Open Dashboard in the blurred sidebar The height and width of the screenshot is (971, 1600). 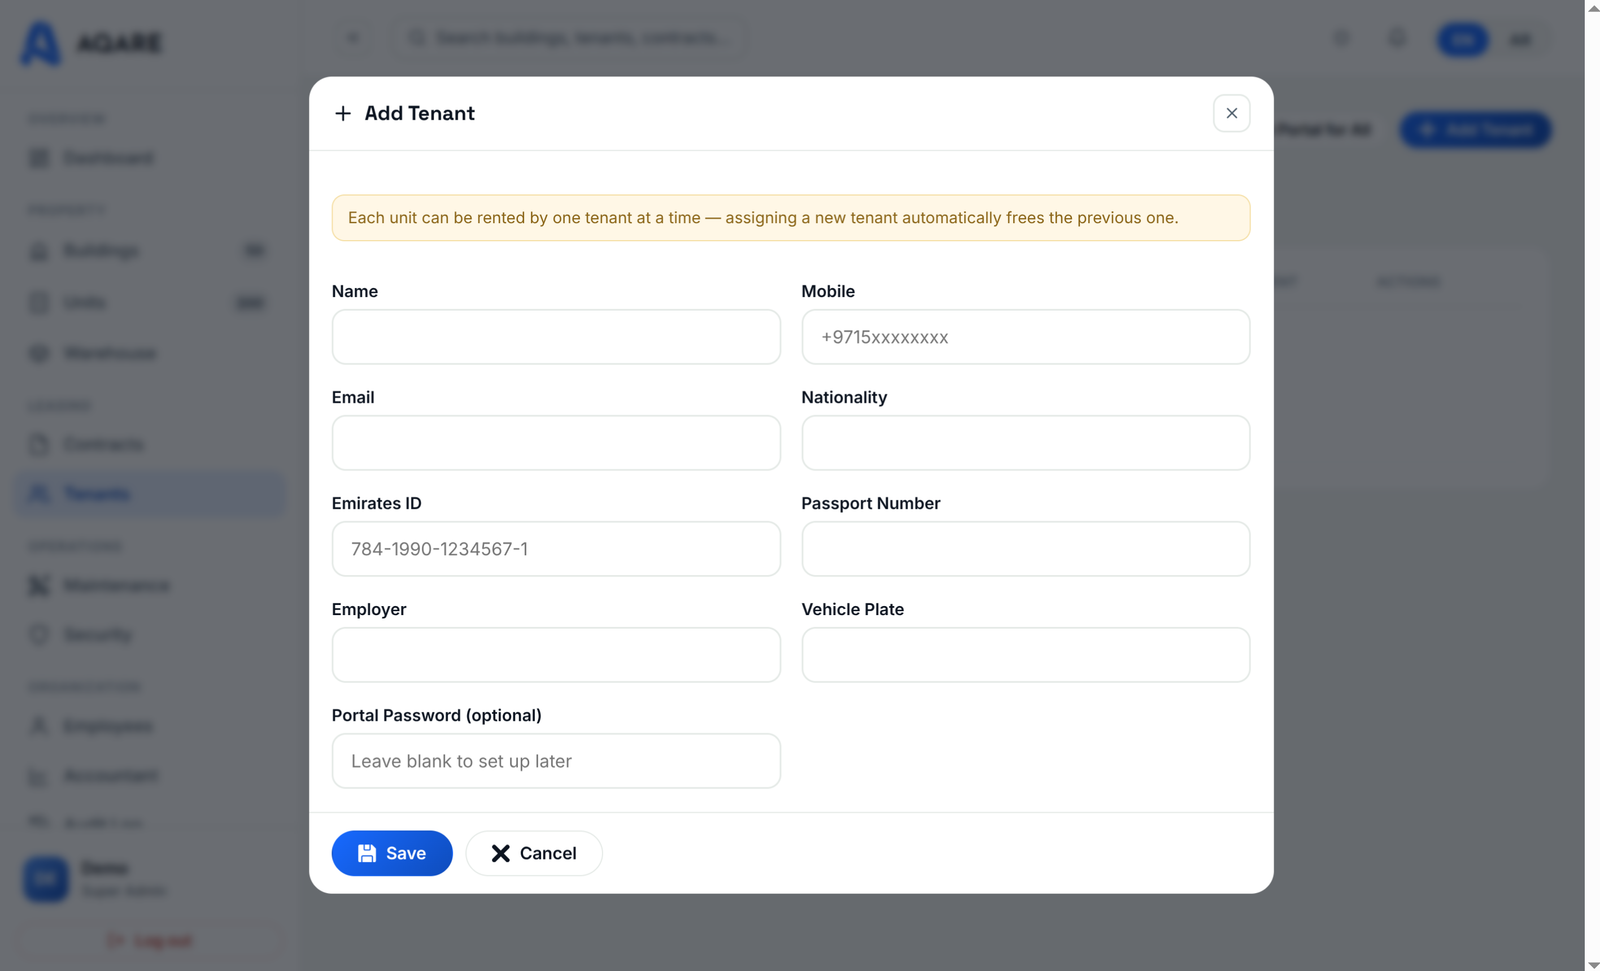click(150, 158)
